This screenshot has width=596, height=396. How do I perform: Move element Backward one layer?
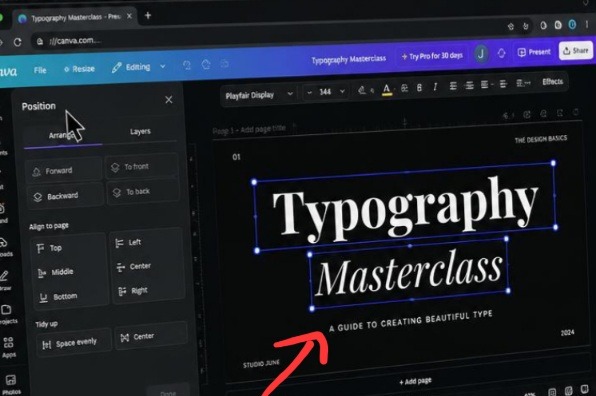[65, 196]
